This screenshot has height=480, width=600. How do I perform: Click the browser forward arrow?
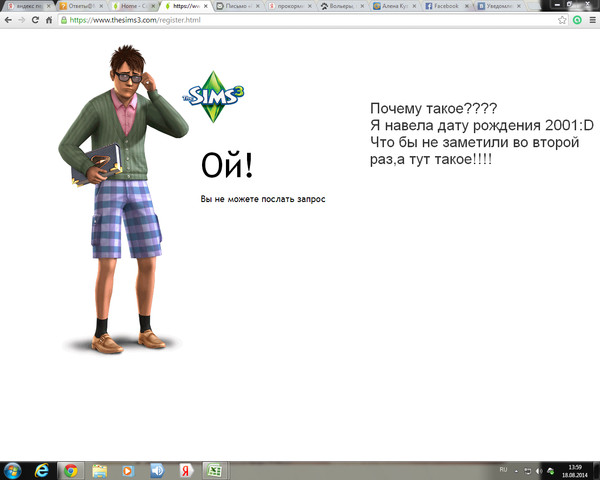pyautogui.click(x=22, y=20)
